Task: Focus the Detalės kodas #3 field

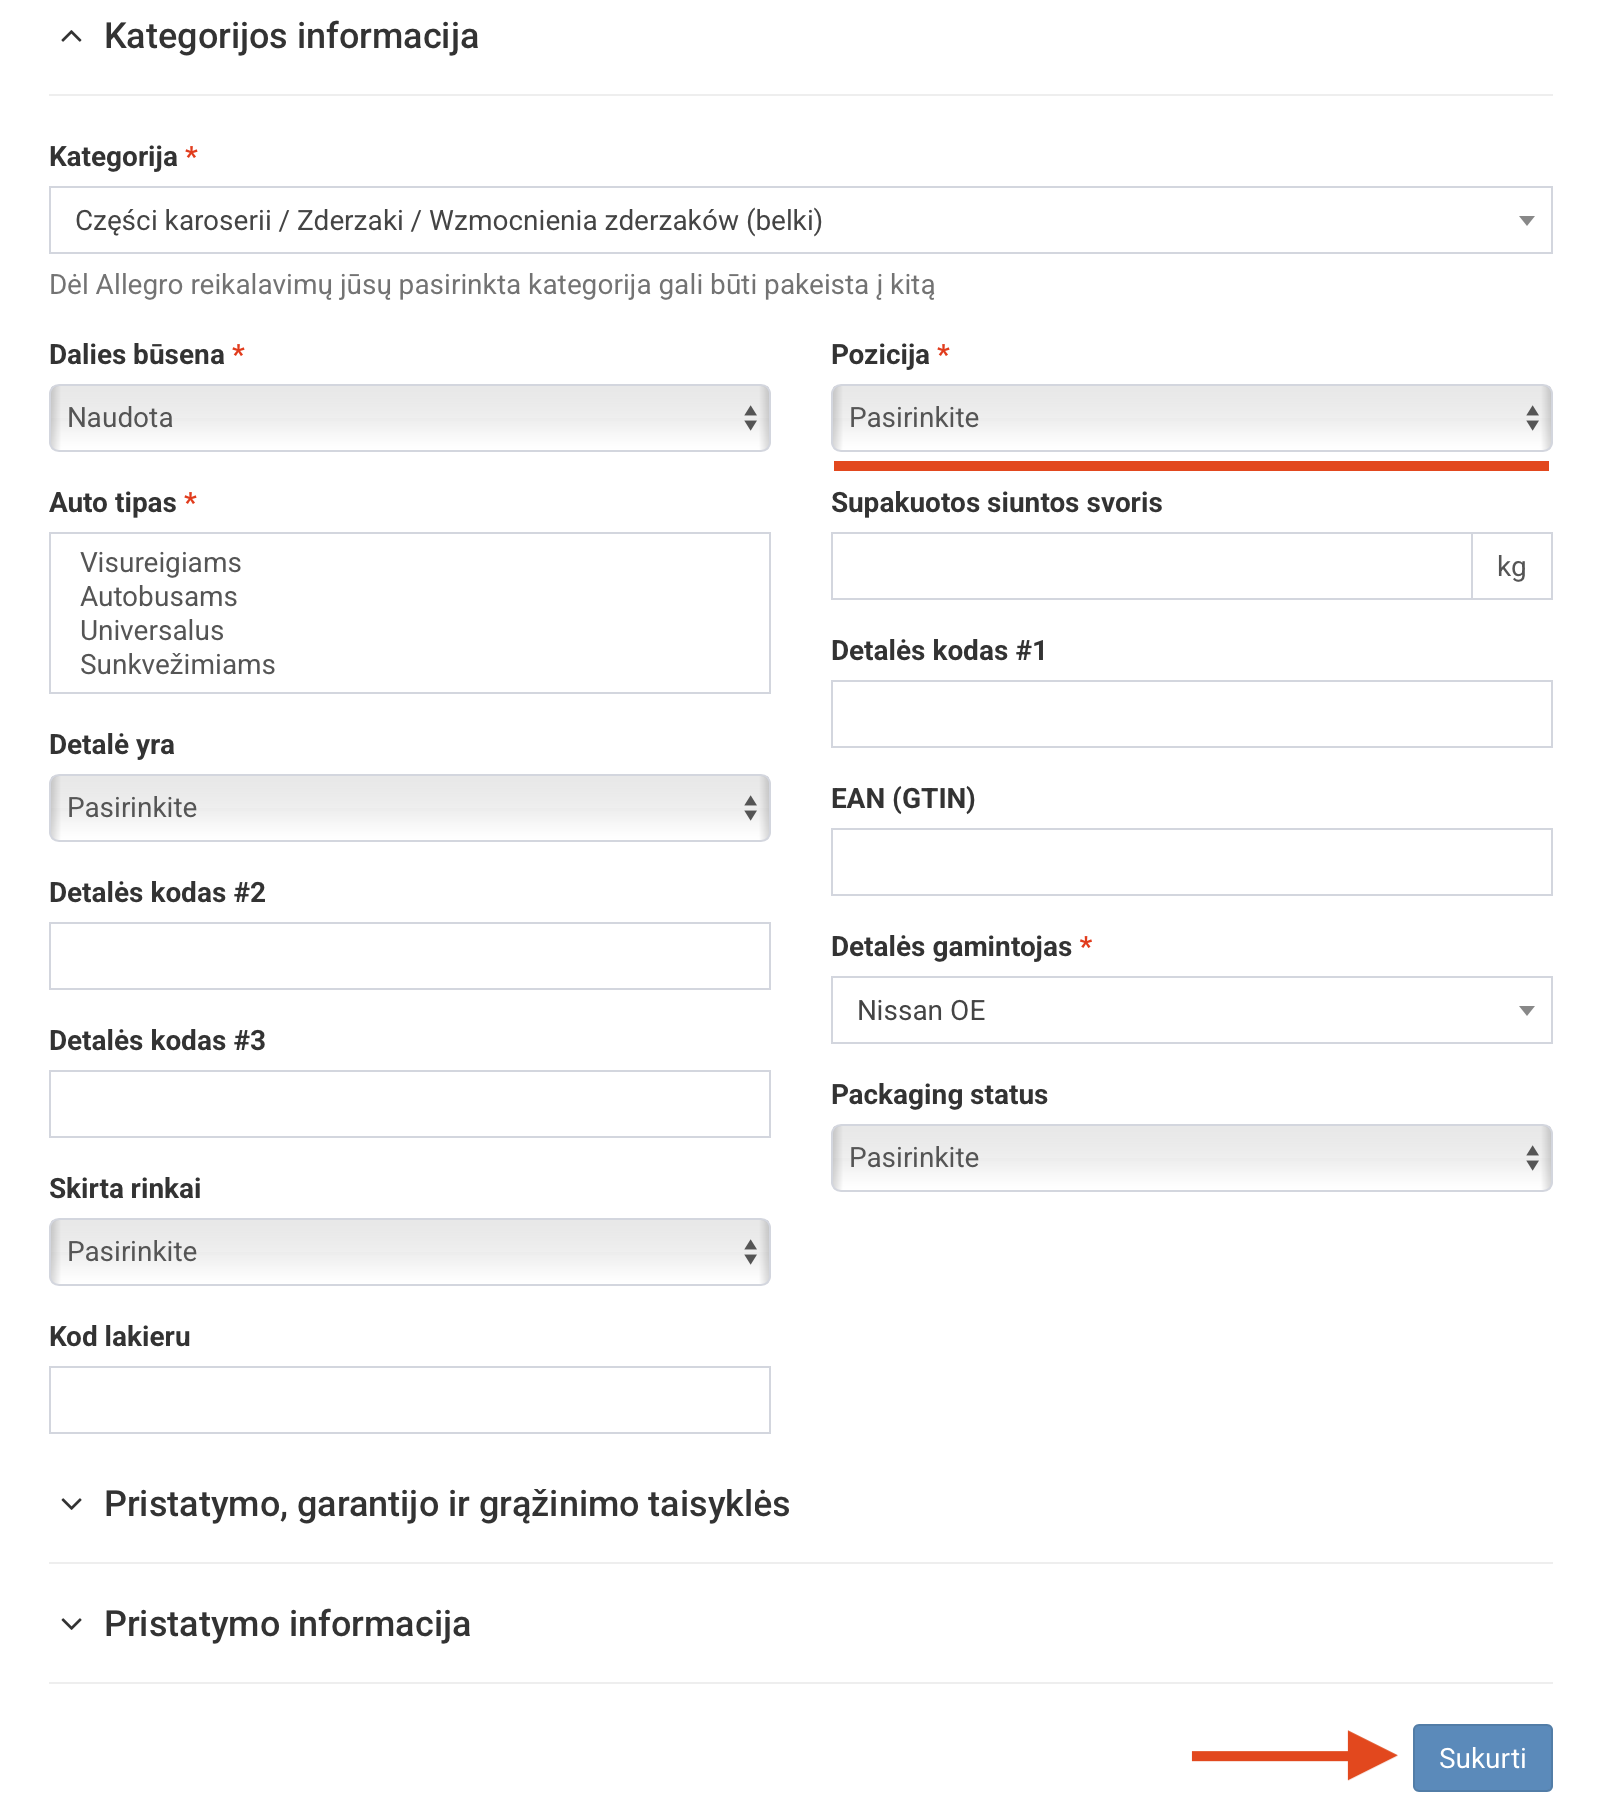Action: coord(409,1104)
